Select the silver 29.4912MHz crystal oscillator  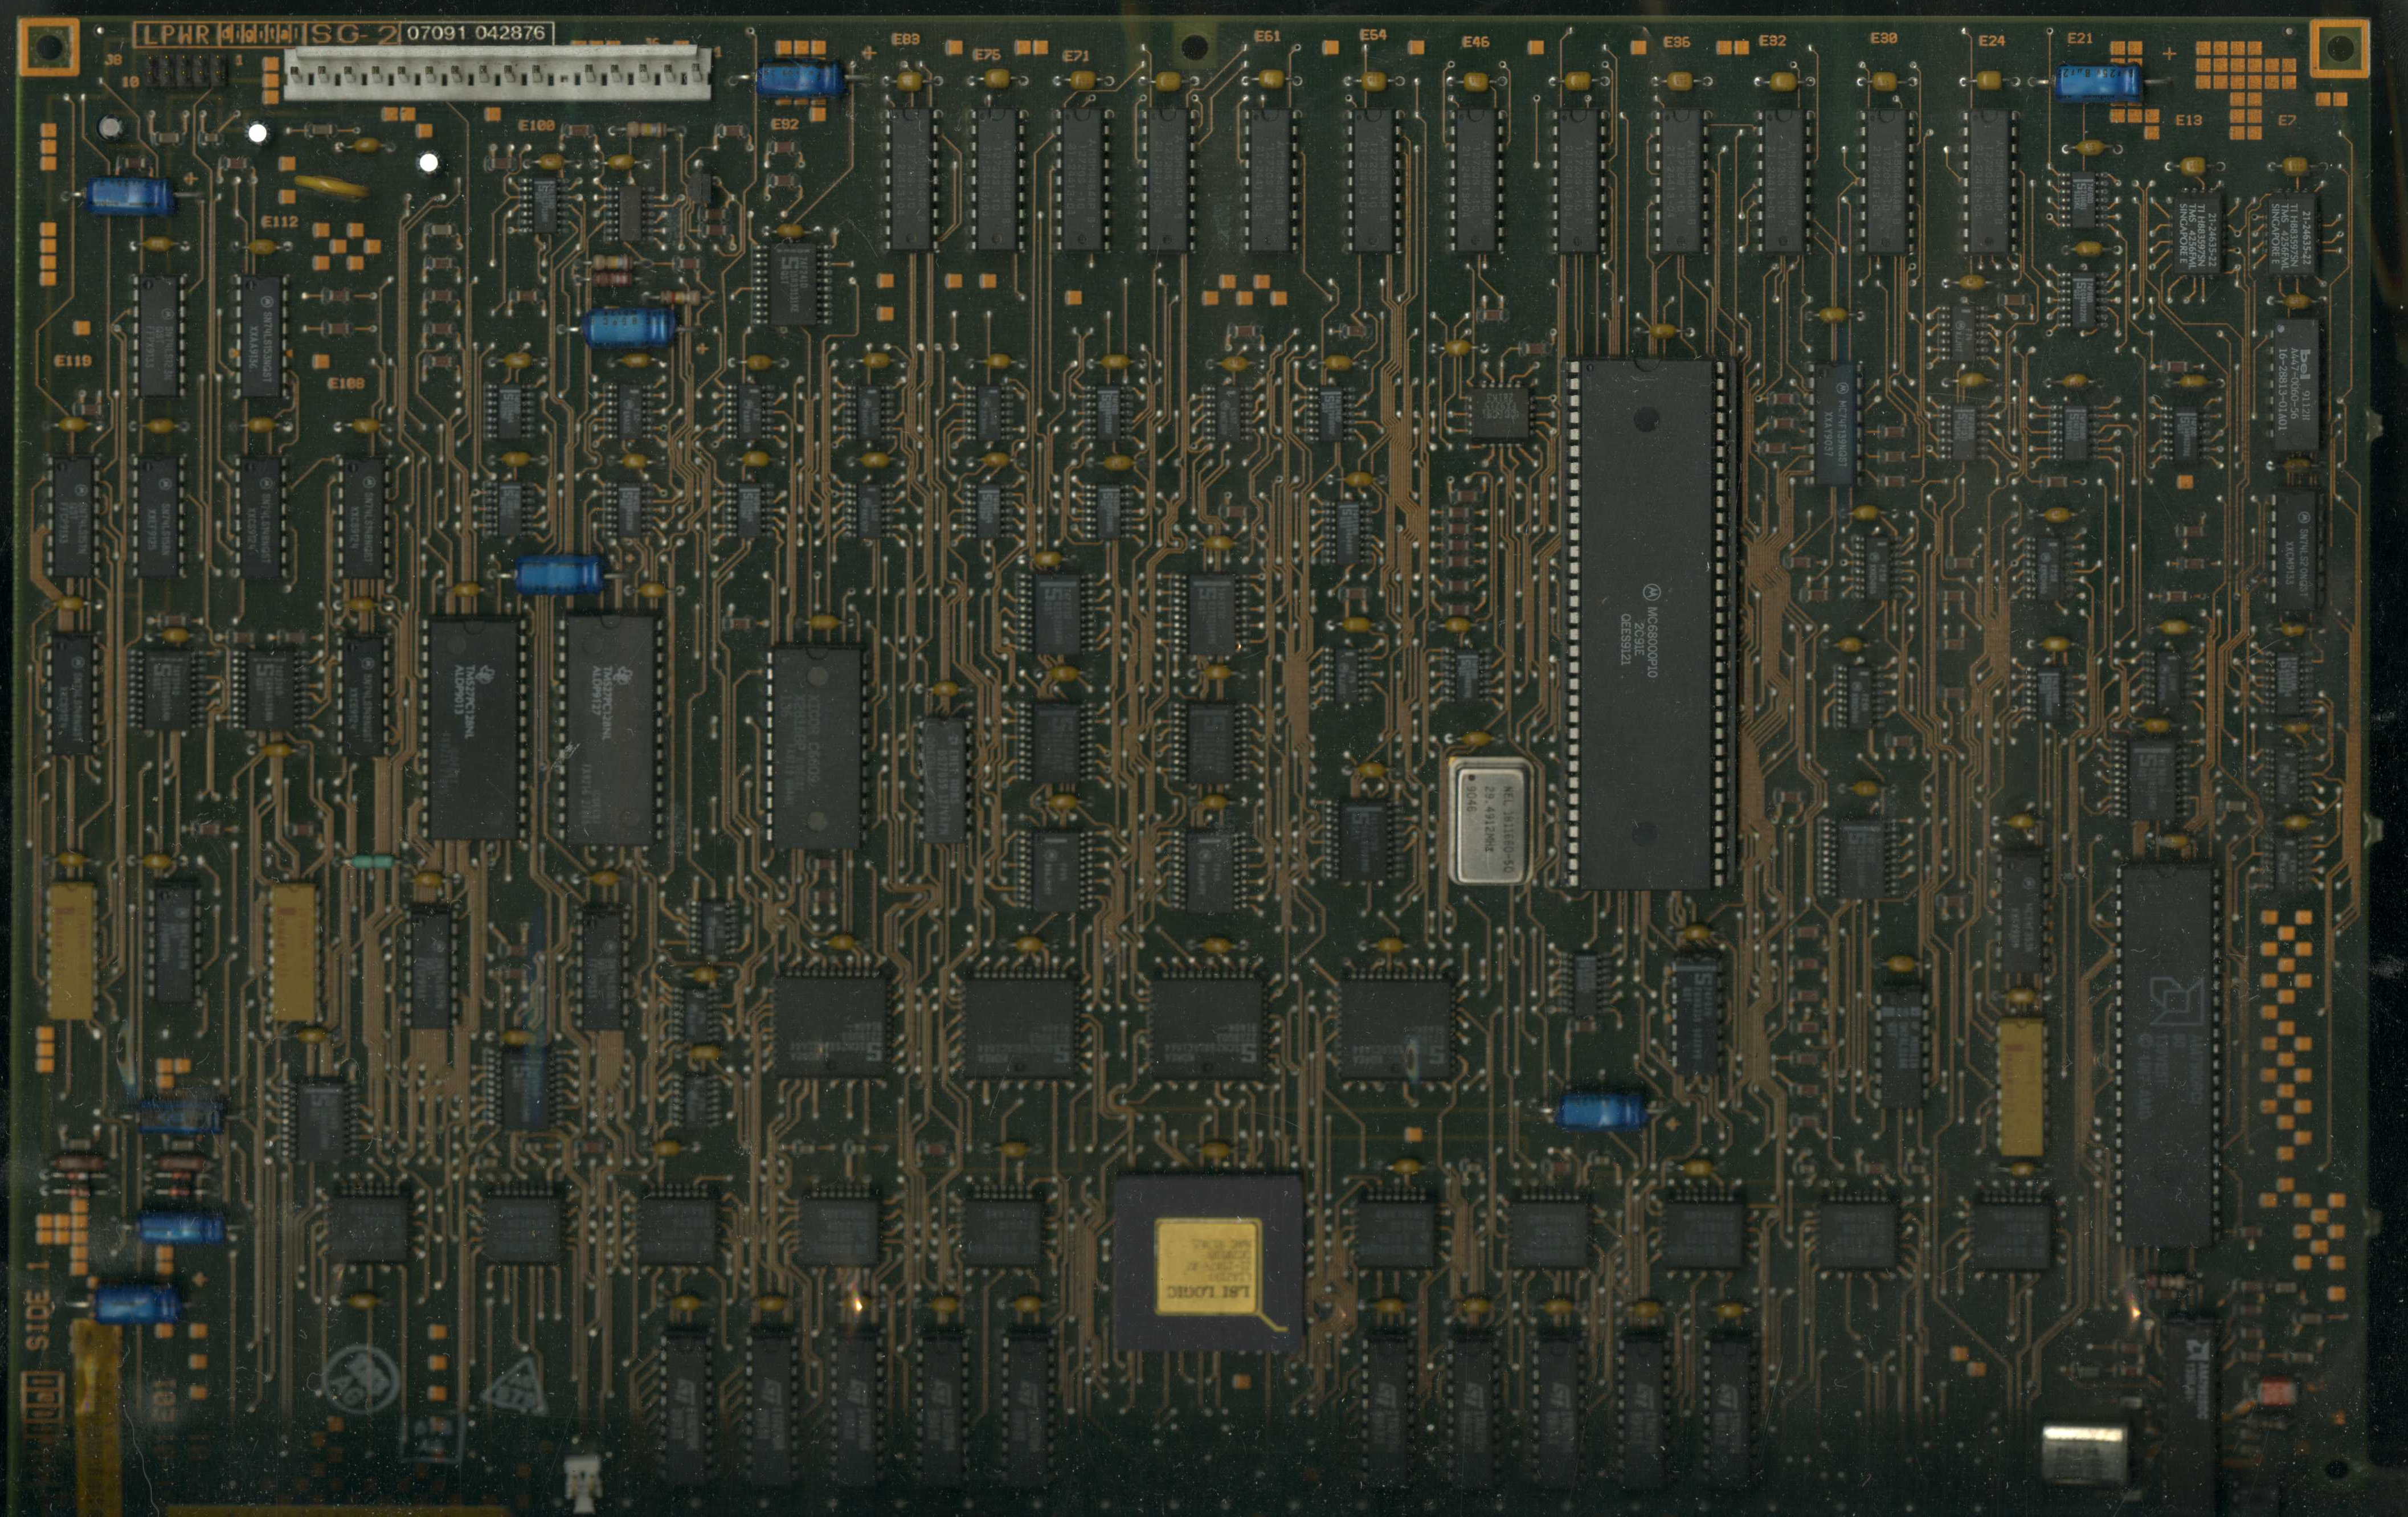pyautogui.click(x=1490, y=820)
